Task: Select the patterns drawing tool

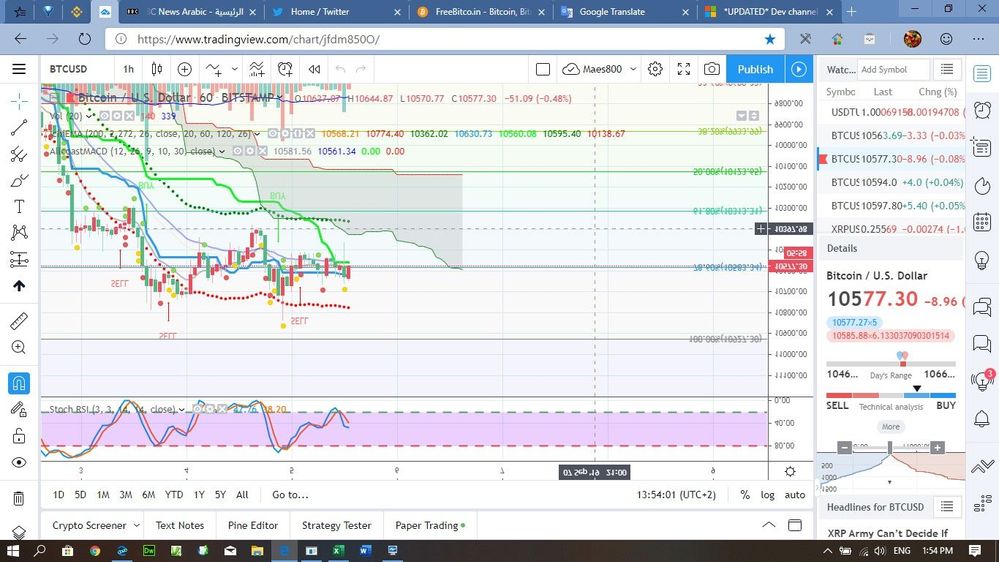Action: [x=19, y=232]
